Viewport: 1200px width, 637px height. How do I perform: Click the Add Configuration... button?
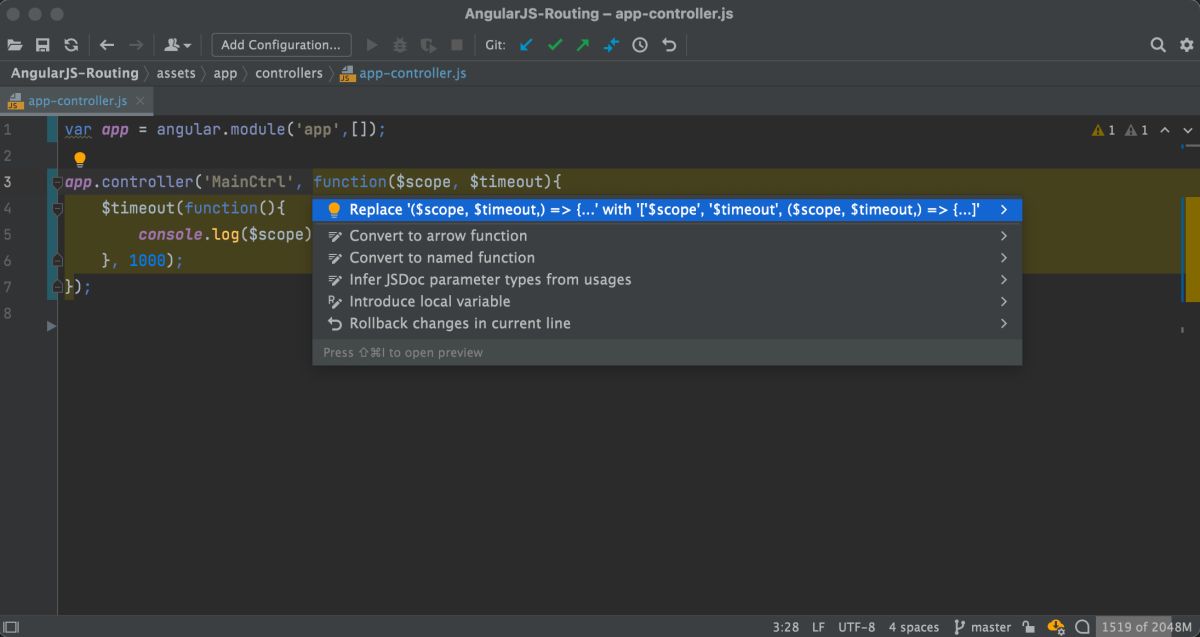[281, 45]
